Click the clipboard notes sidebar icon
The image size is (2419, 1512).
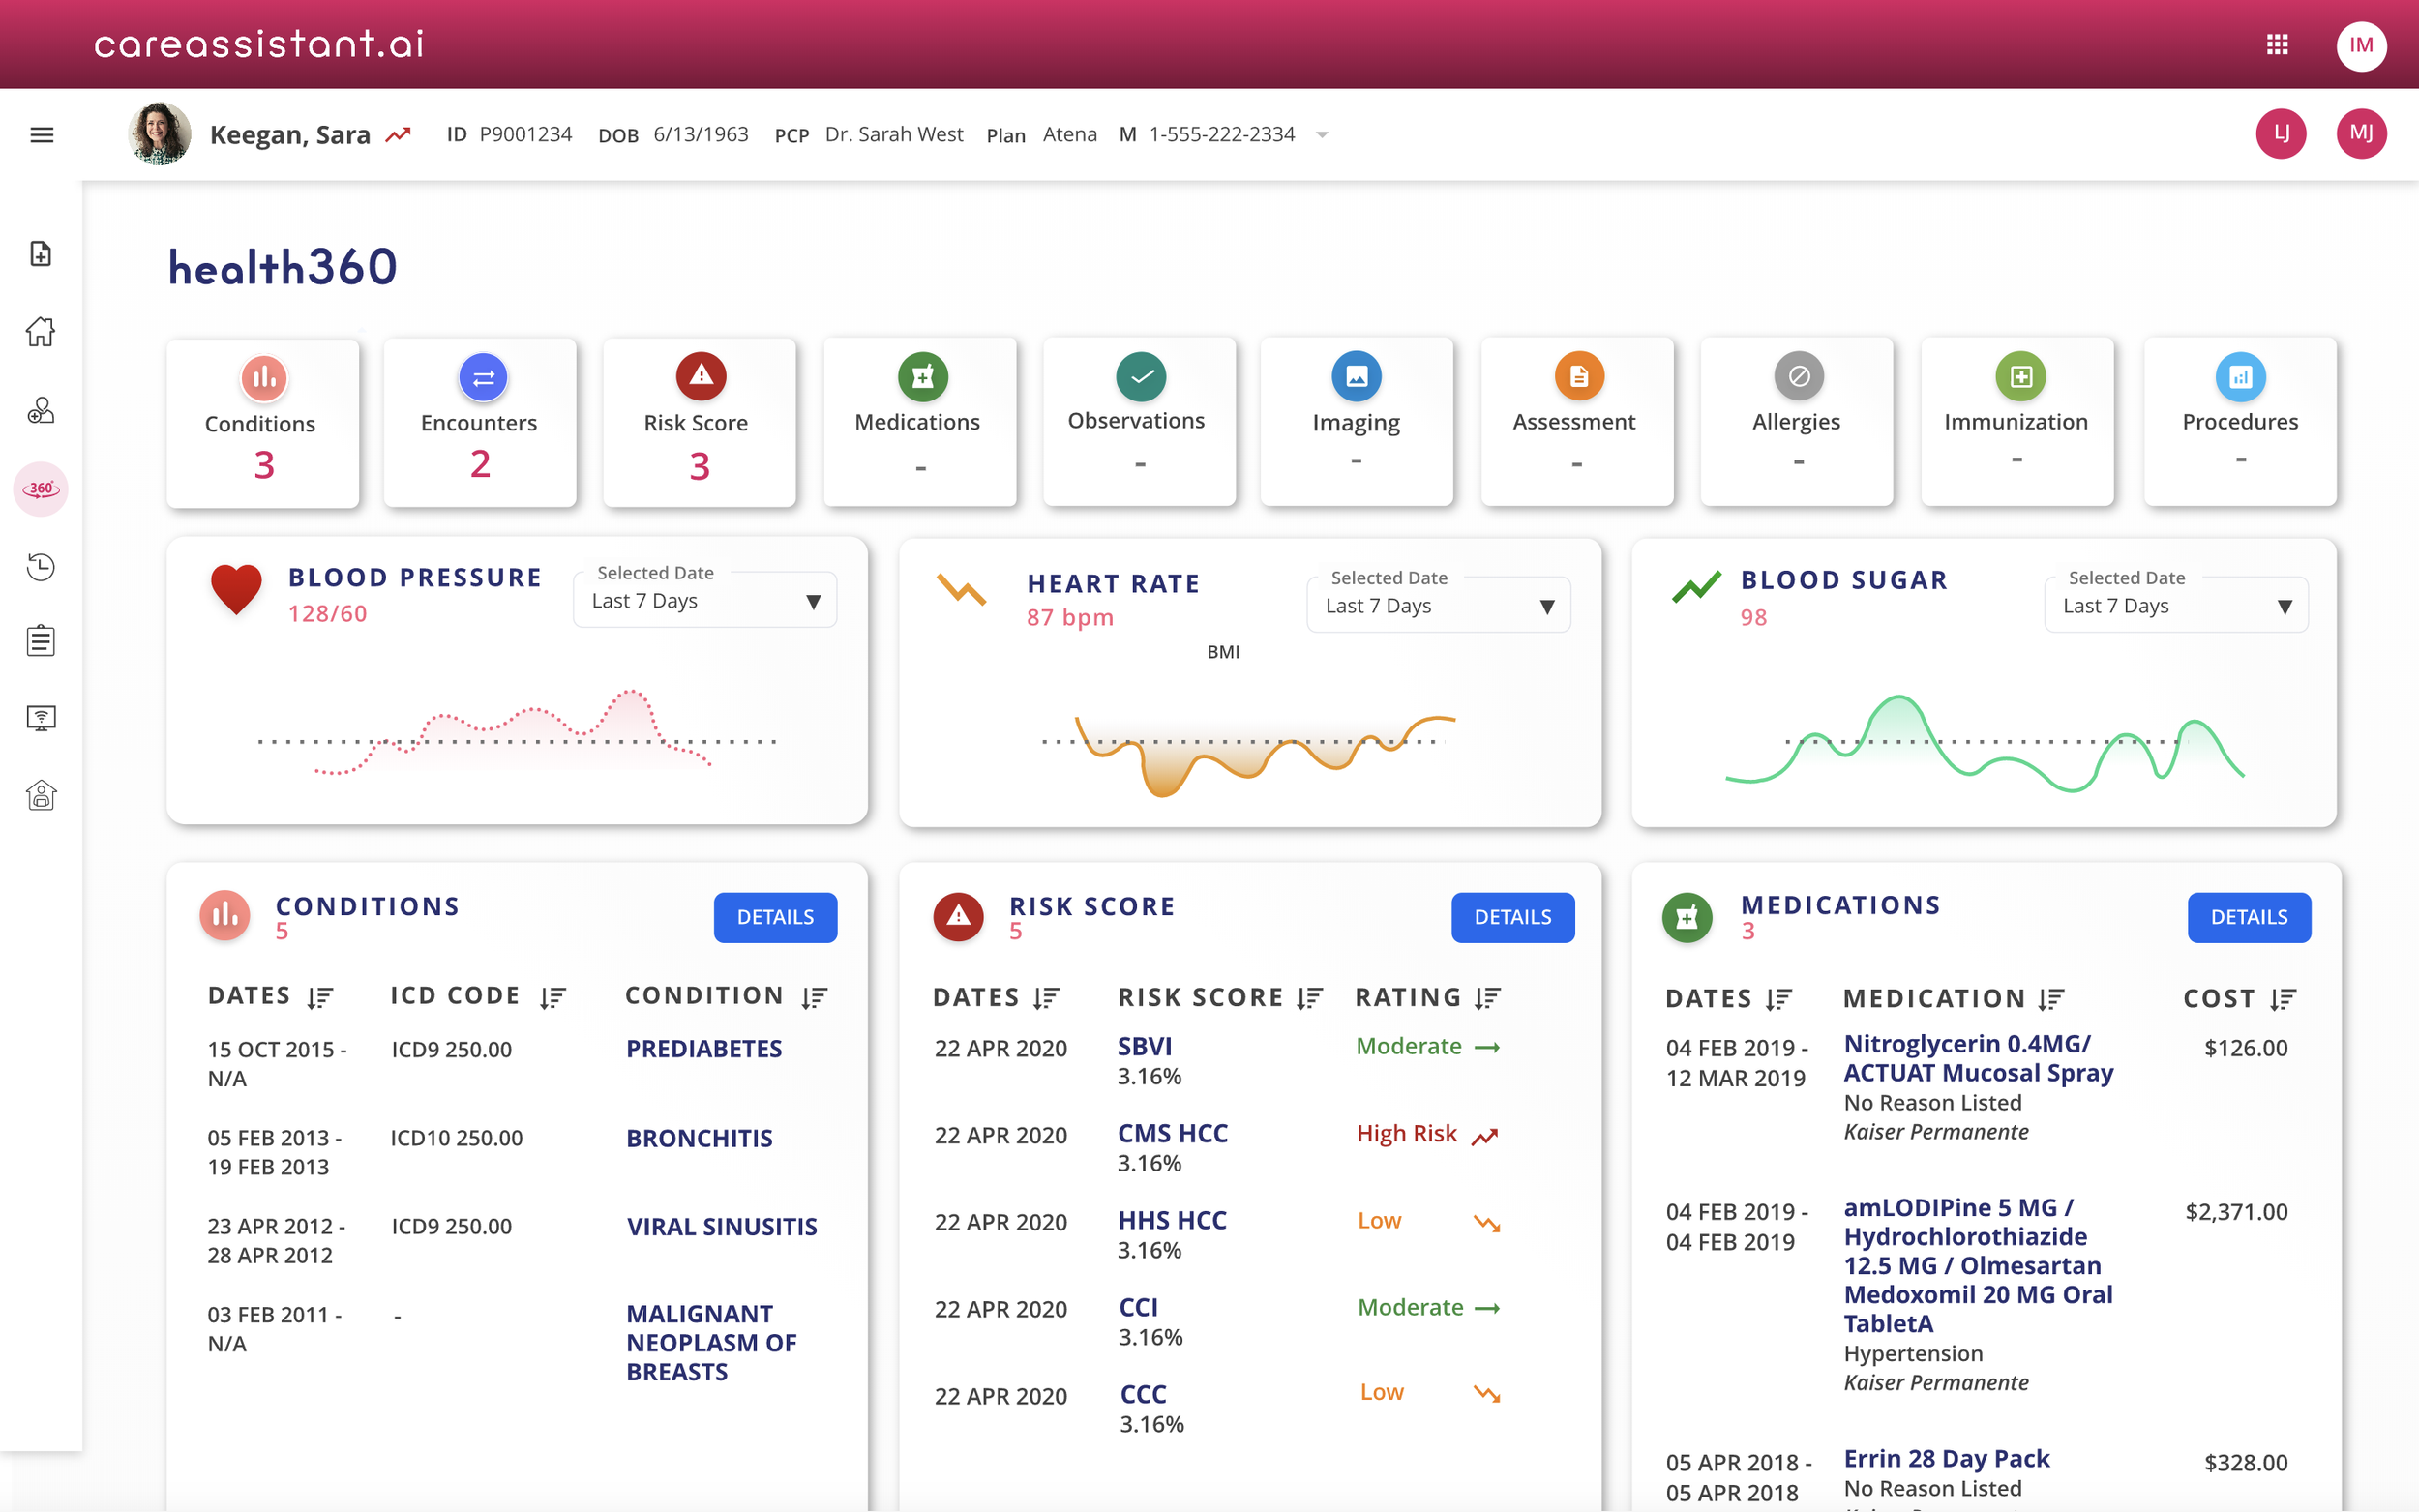pos(41,641)
